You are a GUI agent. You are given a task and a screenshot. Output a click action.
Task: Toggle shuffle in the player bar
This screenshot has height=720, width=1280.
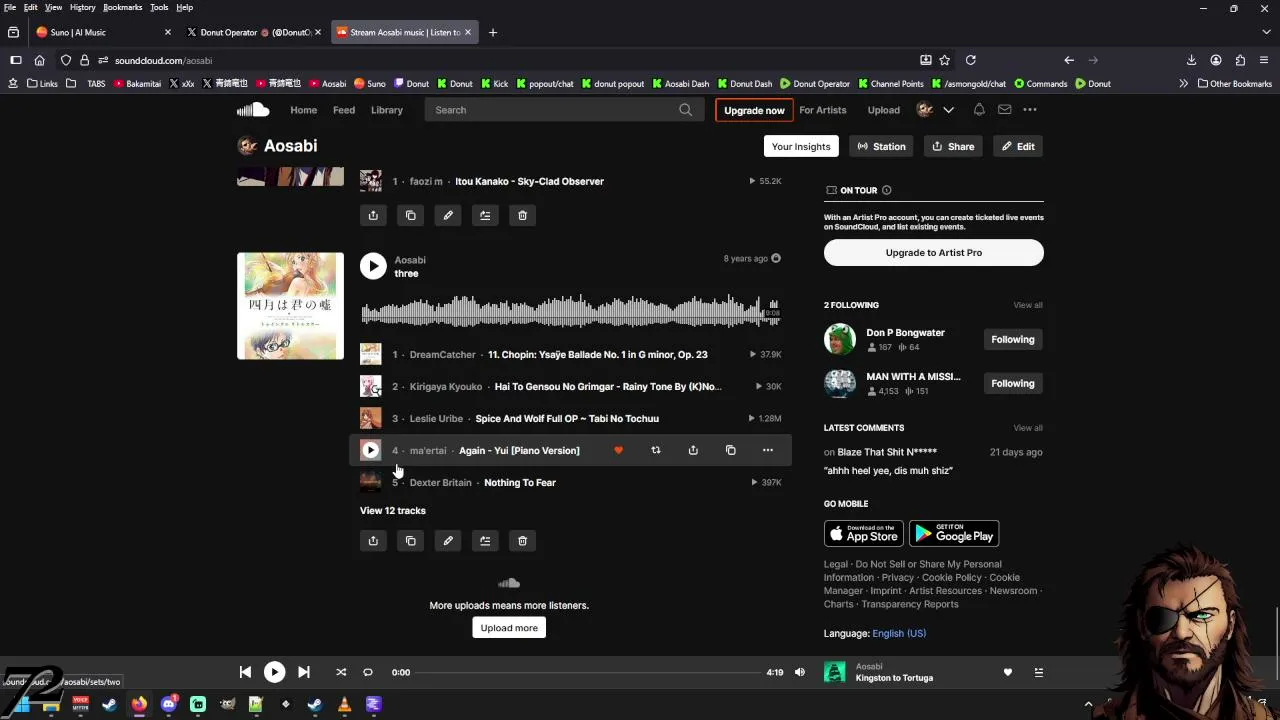[341, 672]
